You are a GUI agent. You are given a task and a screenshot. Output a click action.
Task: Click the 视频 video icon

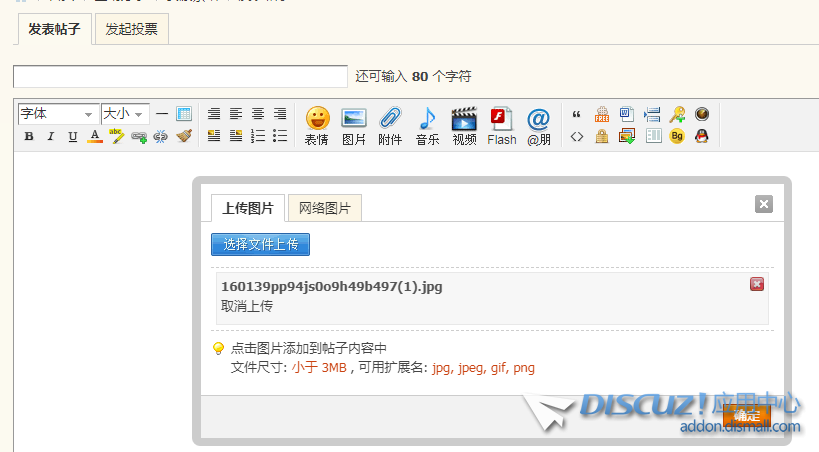point(464,126)
